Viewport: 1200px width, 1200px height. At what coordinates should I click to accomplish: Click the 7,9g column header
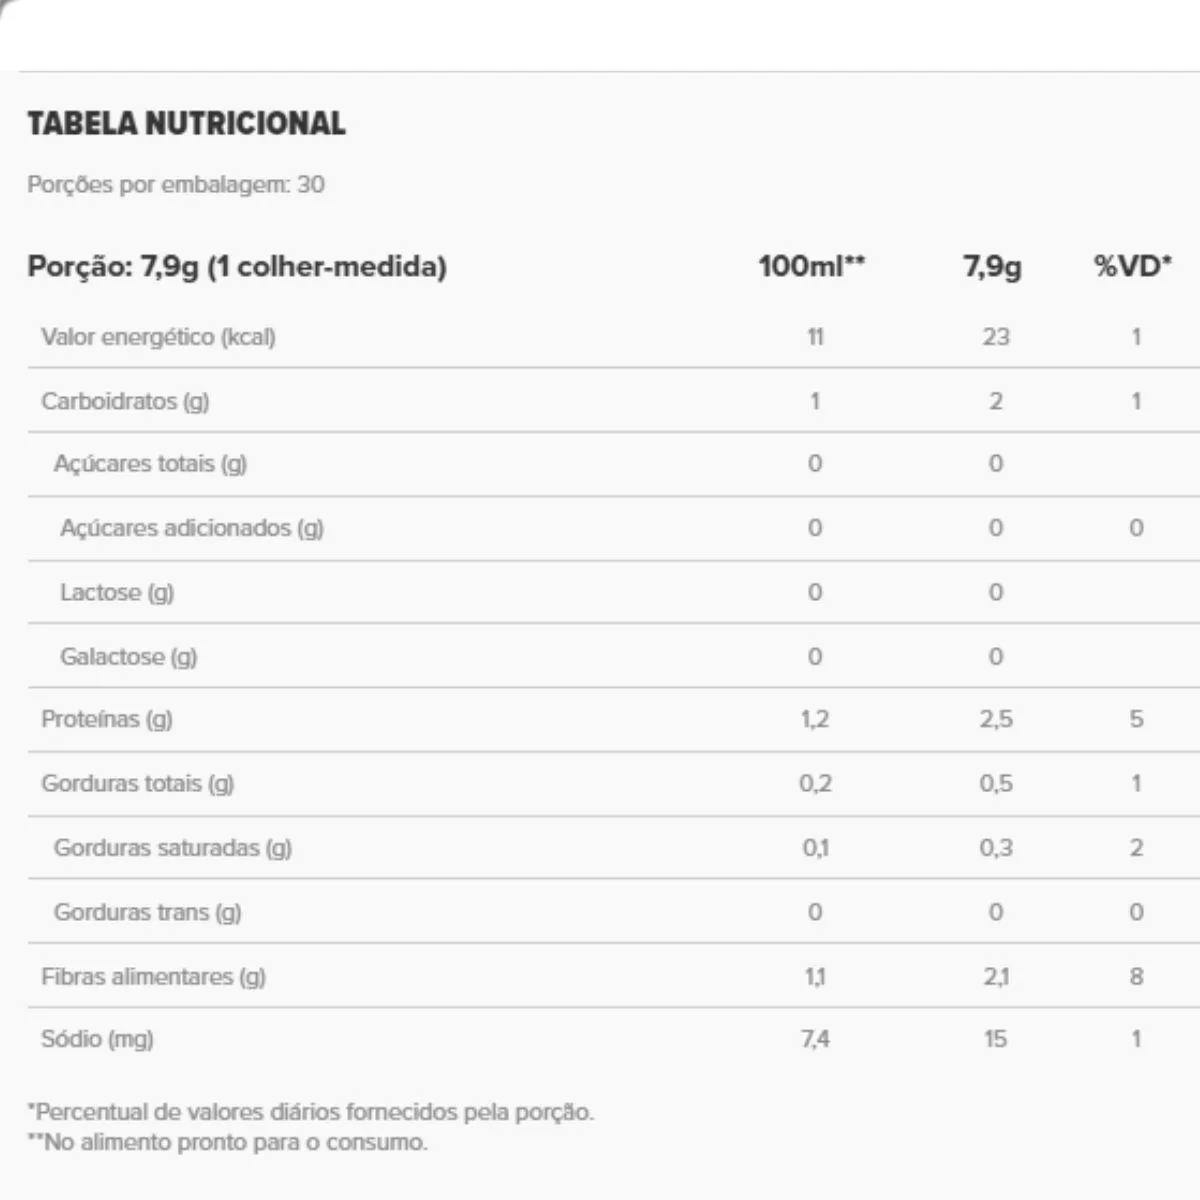(992, 267)
